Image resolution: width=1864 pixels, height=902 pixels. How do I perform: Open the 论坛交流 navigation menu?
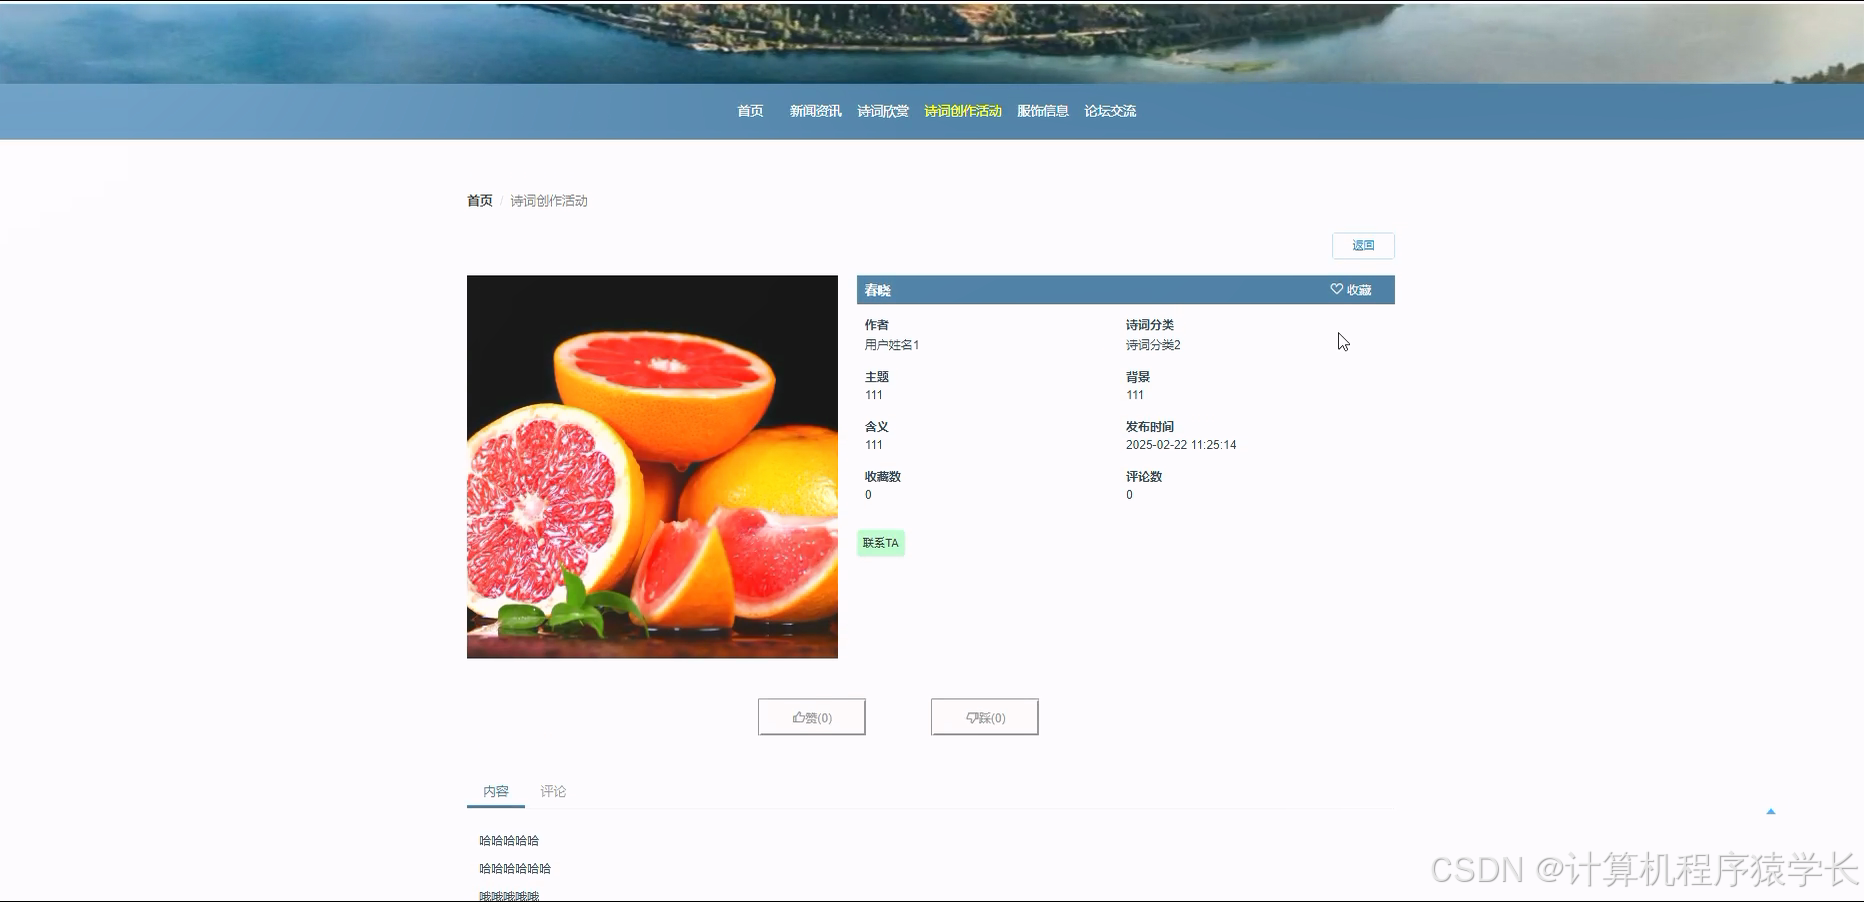click(1110, 111)
